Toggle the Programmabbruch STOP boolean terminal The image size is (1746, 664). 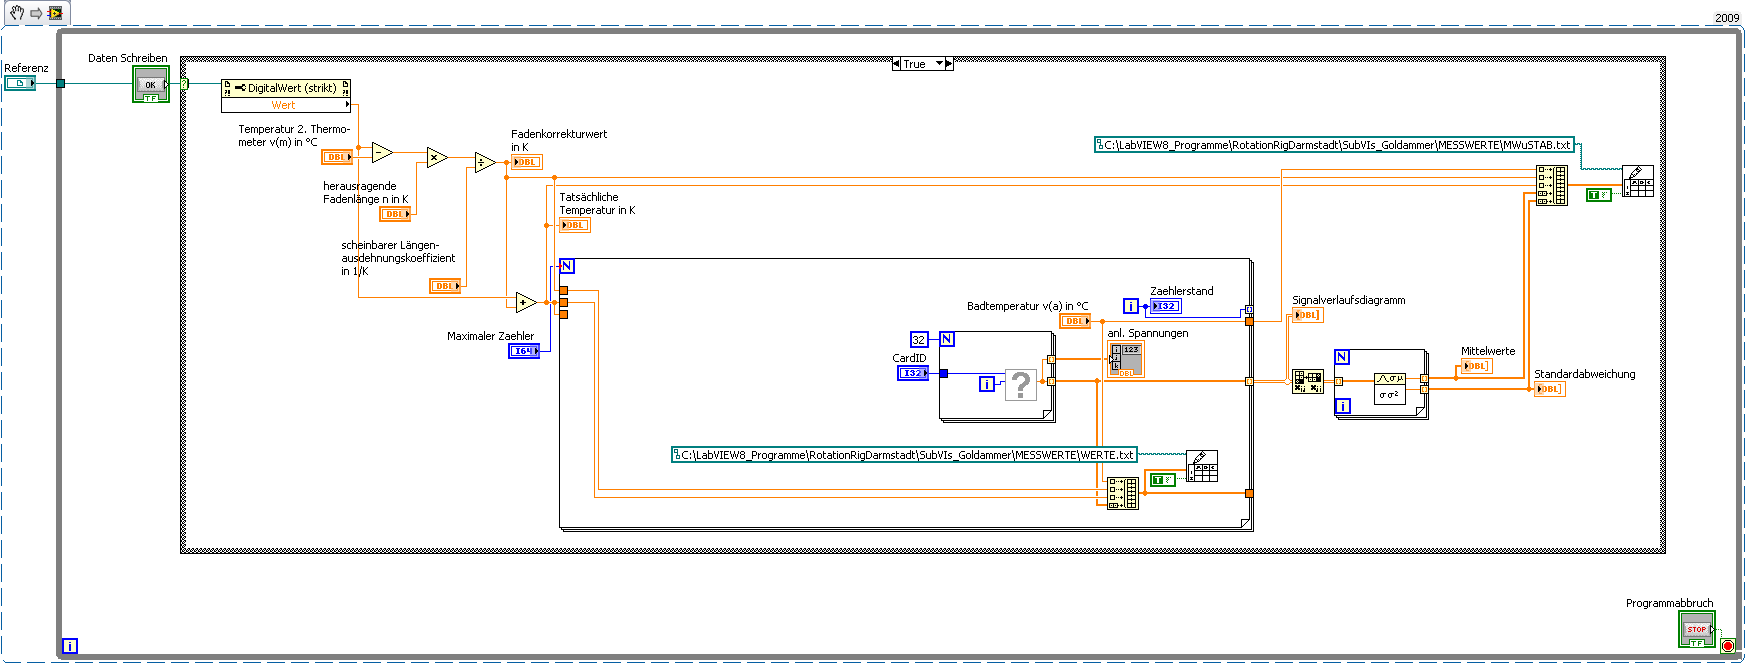1696,630
